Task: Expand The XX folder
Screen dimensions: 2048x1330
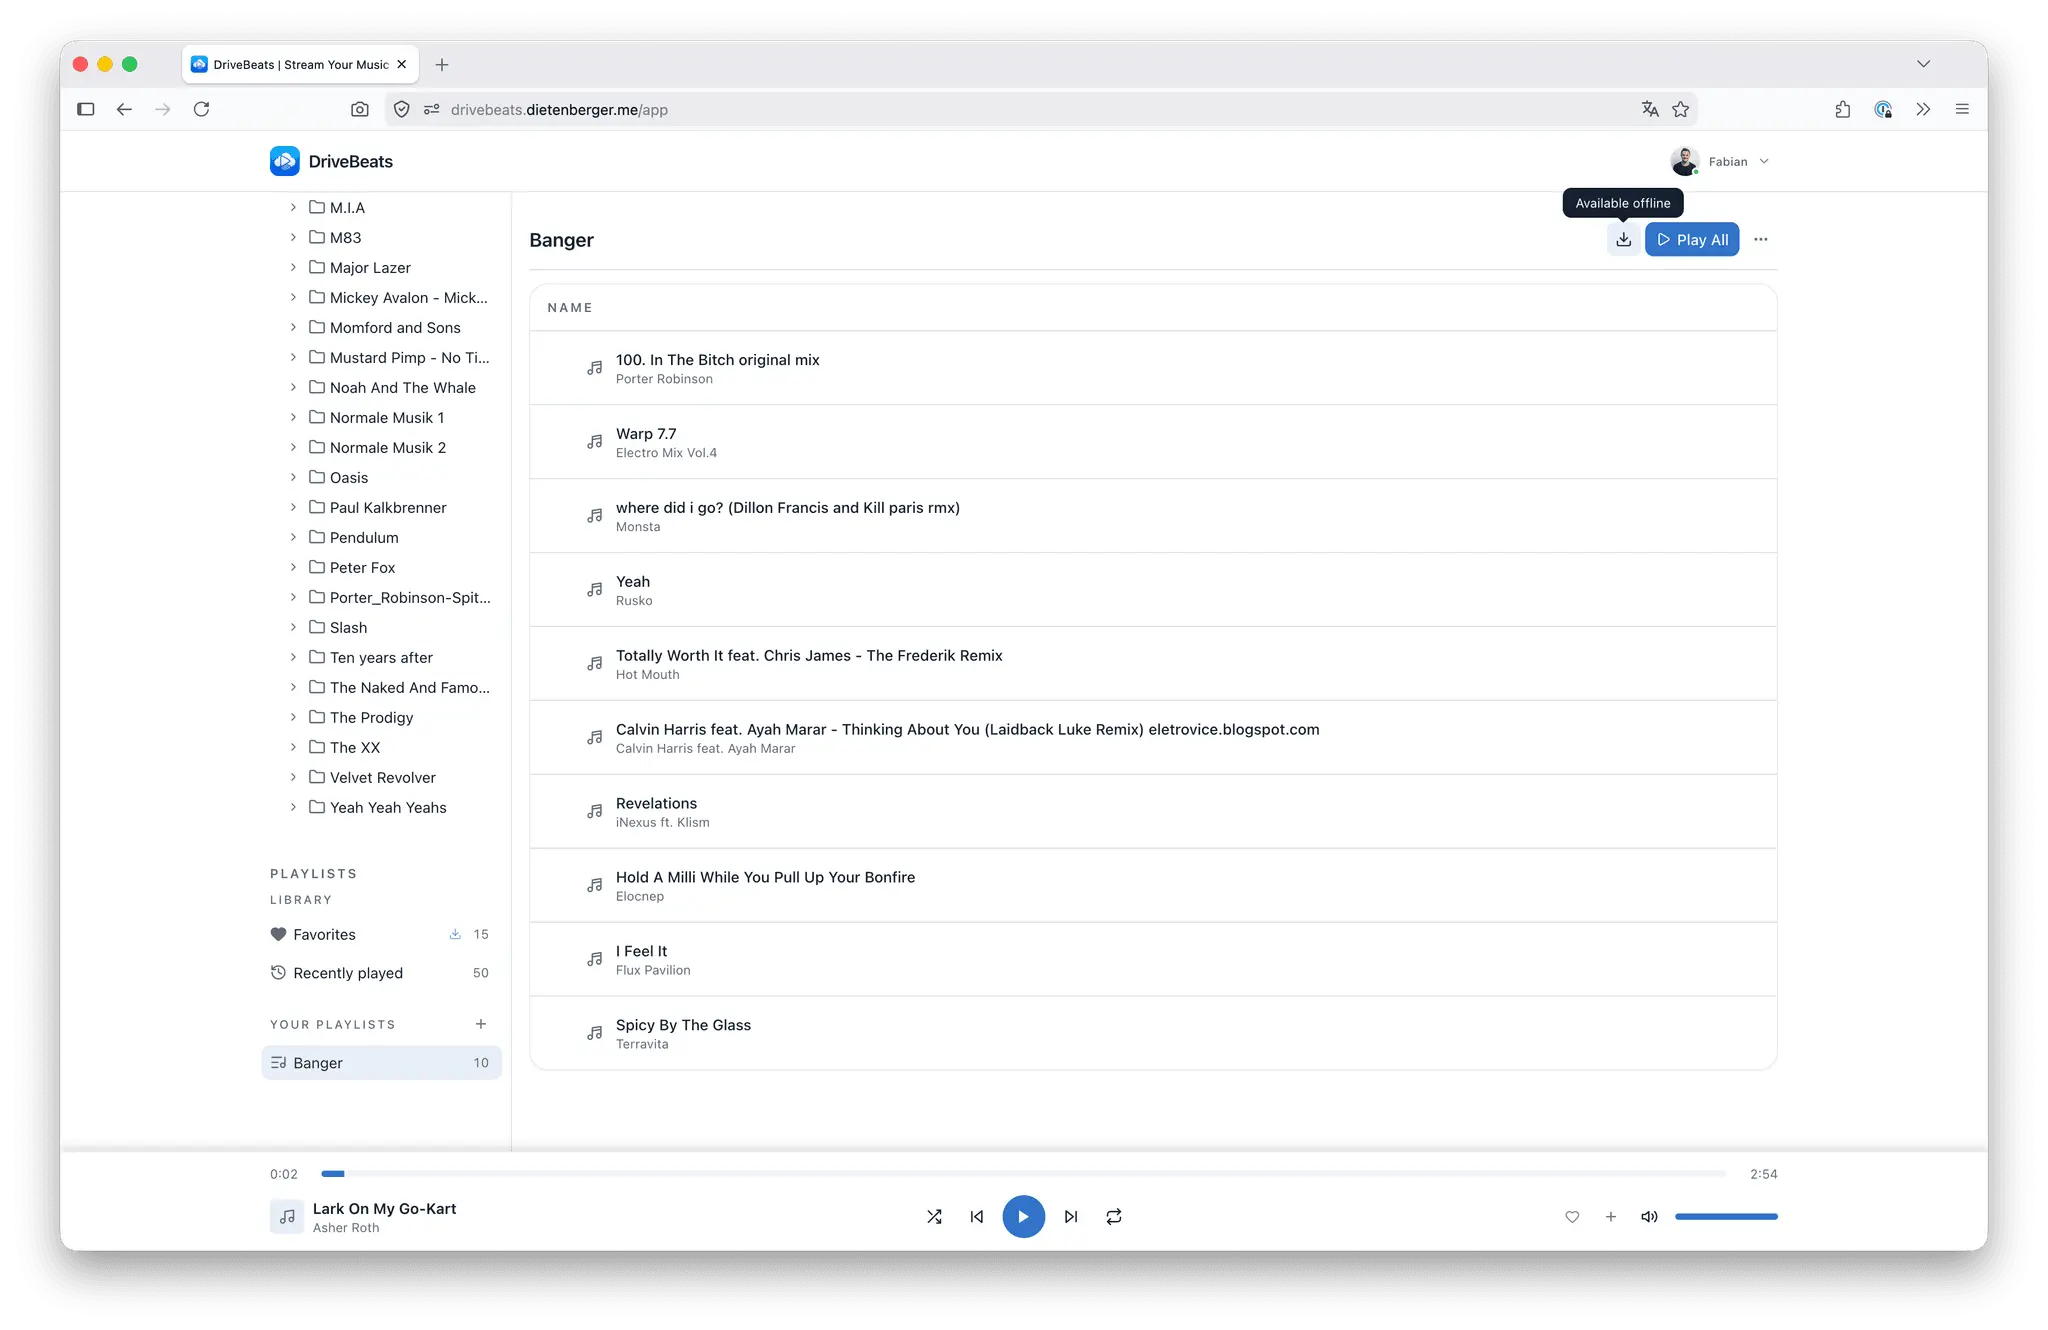Action: 293,747
